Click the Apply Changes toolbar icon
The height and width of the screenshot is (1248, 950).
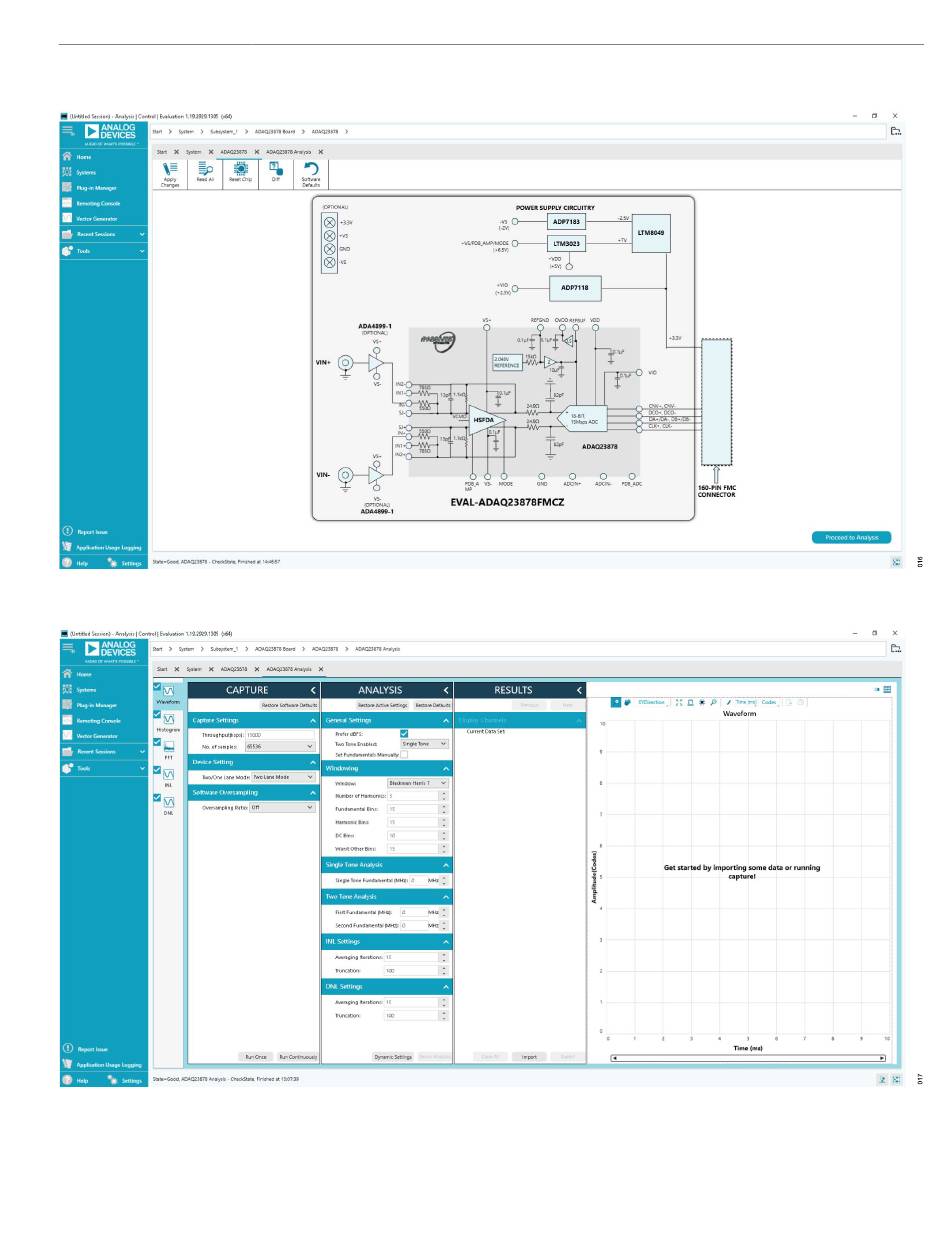(x=169, y=173)
